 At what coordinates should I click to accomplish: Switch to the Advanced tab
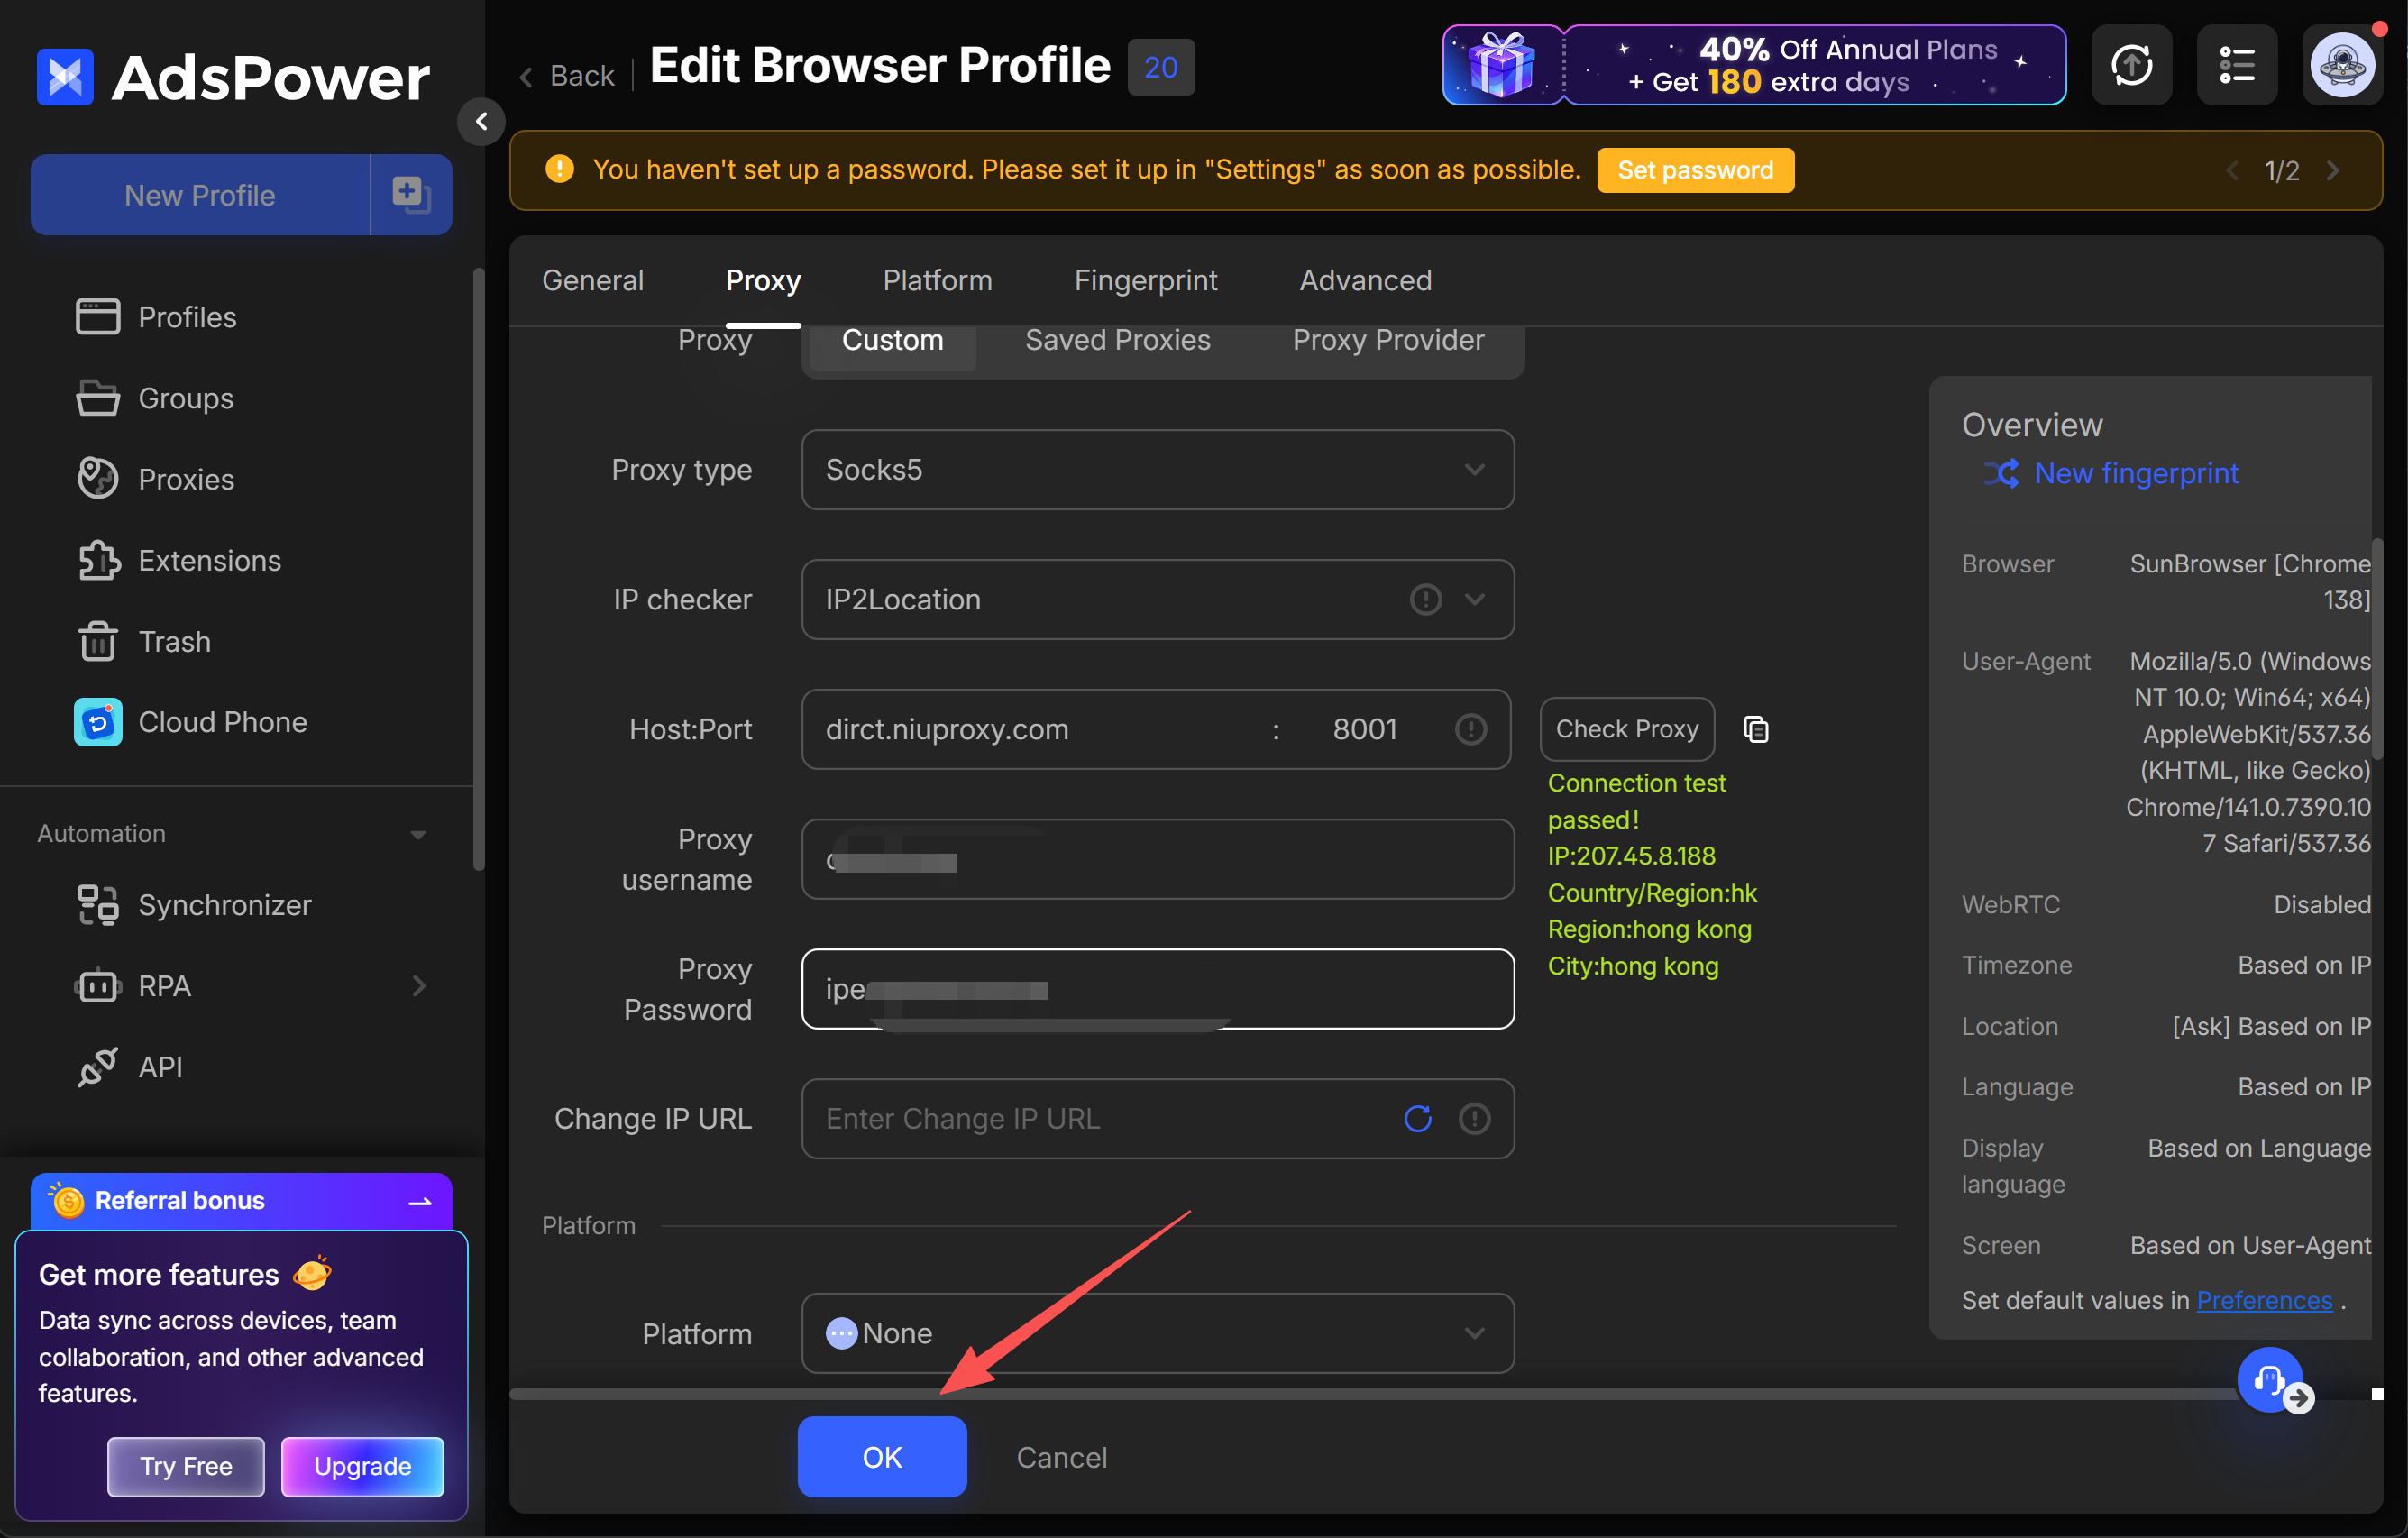click(1366, 280)
